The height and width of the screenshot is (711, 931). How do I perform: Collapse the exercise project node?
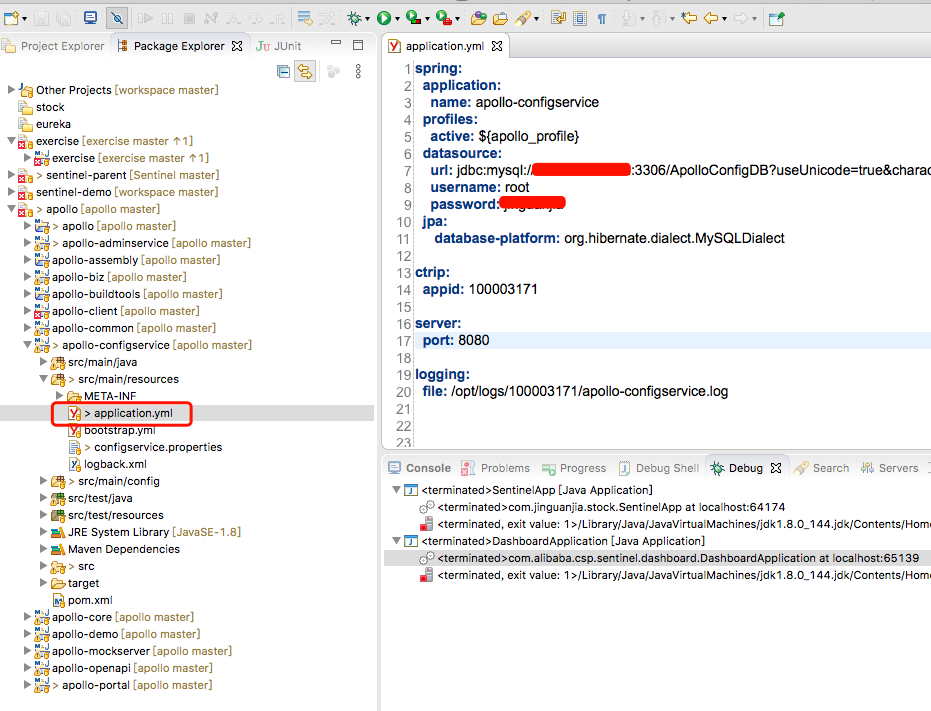11,141
